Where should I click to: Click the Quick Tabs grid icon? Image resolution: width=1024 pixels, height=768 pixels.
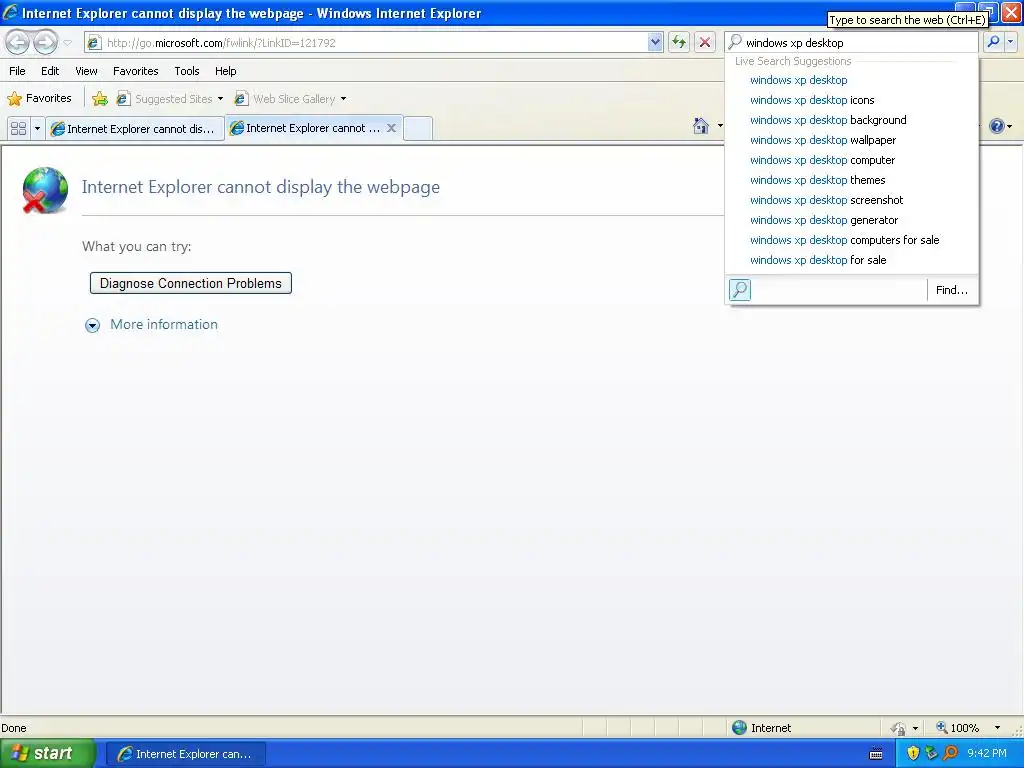19,129
